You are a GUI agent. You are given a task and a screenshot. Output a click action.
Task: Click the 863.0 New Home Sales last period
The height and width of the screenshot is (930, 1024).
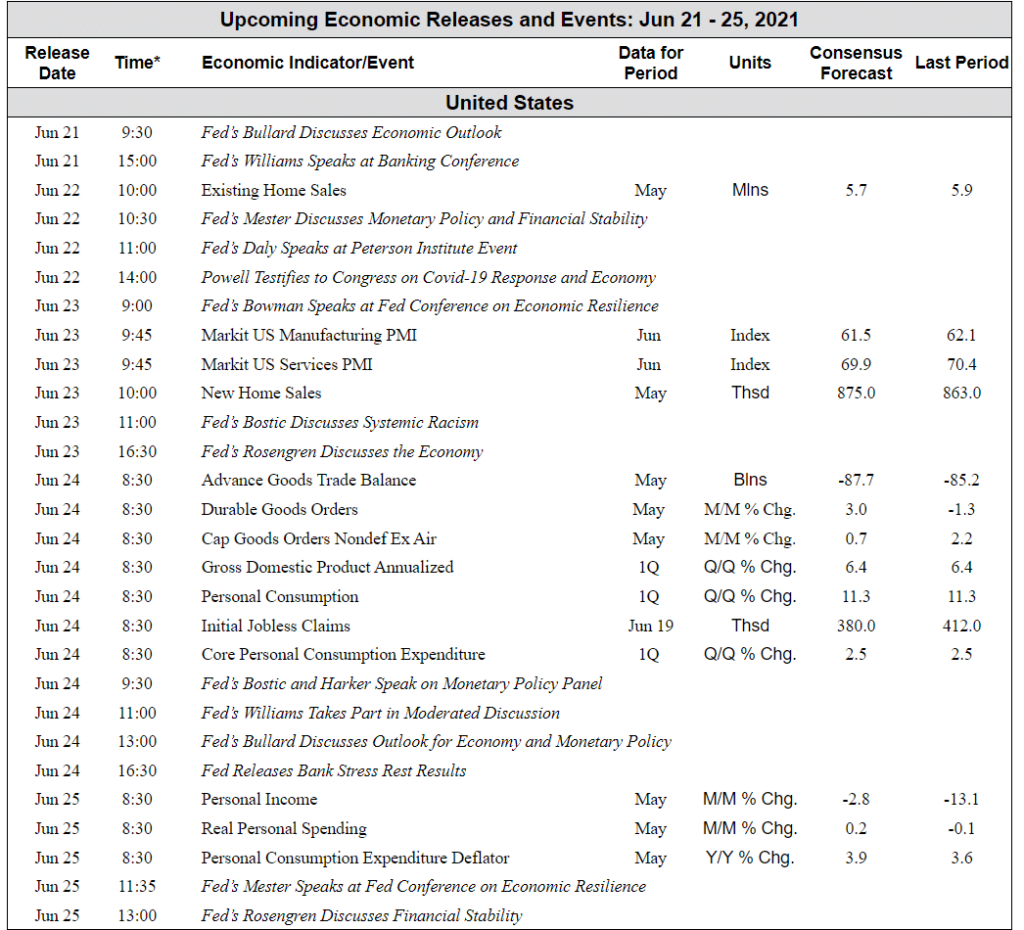(x=961, y=393)
